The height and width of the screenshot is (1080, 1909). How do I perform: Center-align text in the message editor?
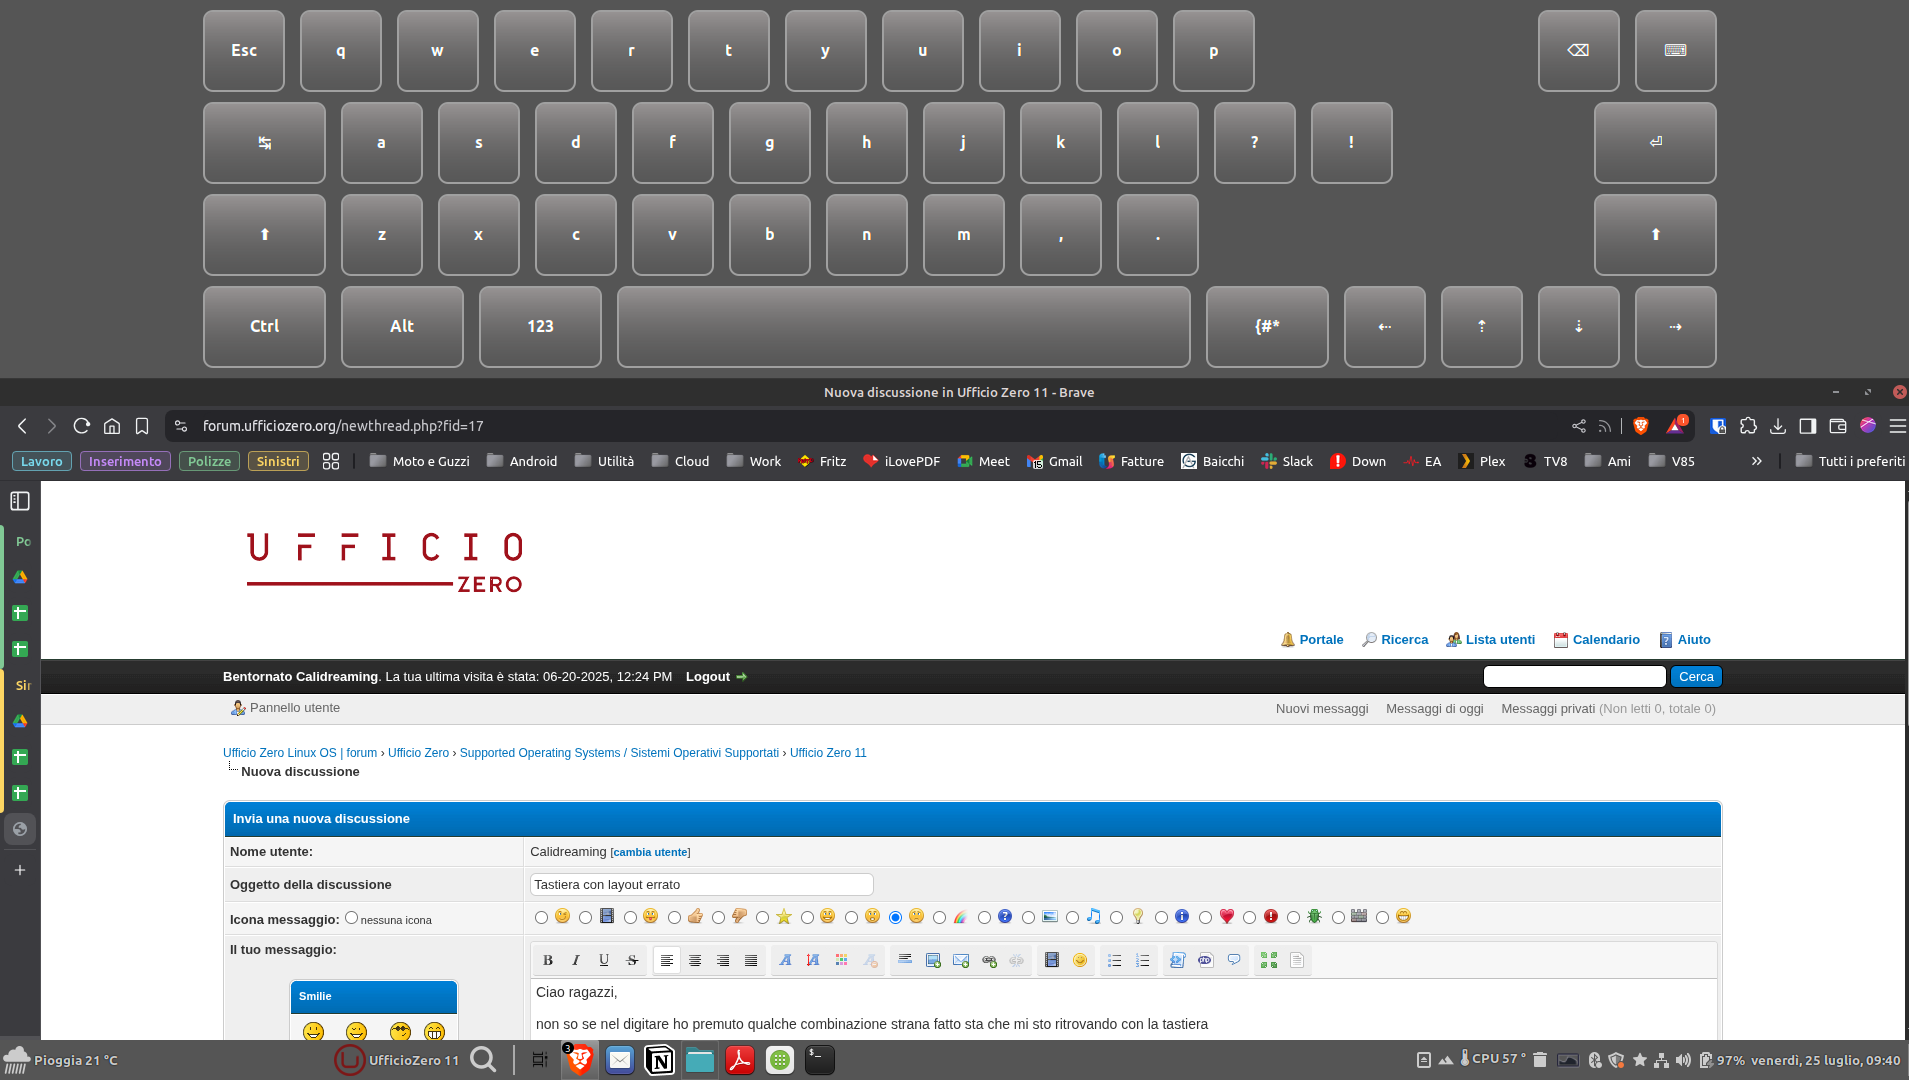[695, 960]
